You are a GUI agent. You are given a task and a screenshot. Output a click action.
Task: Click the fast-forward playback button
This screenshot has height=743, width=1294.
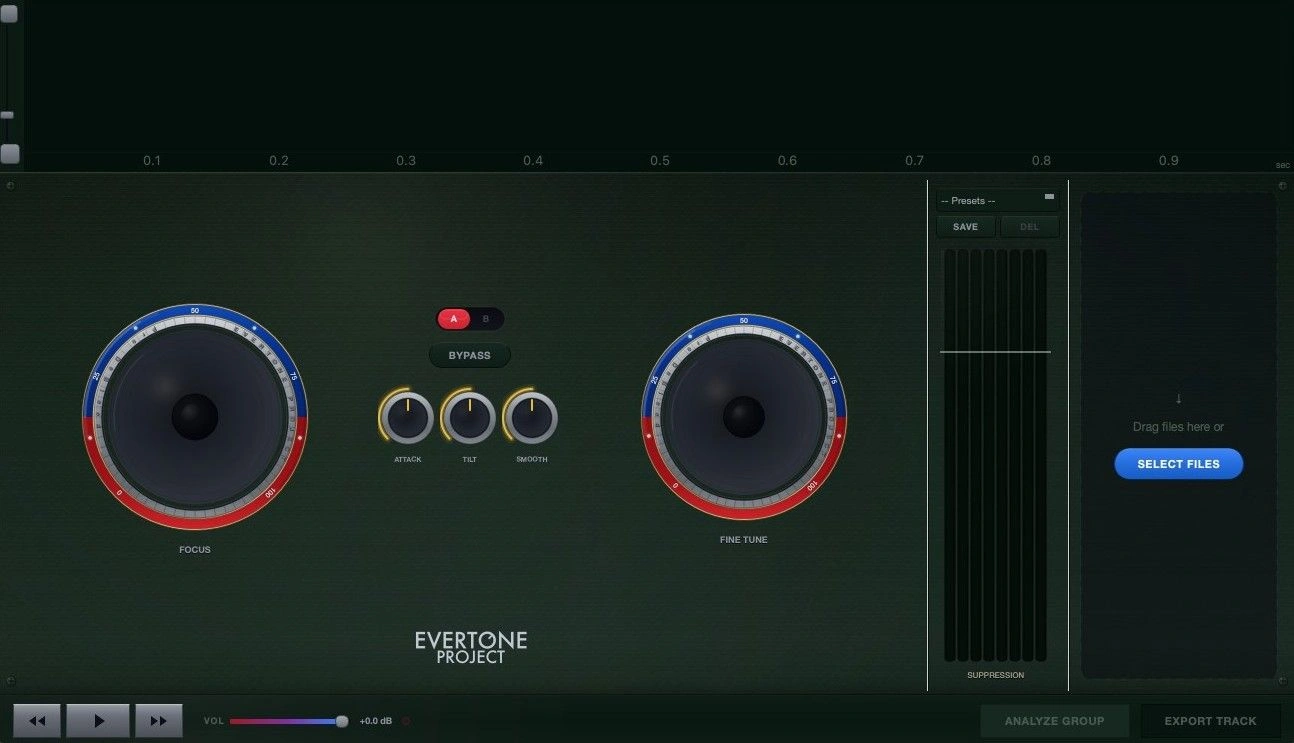pos(159,720)
